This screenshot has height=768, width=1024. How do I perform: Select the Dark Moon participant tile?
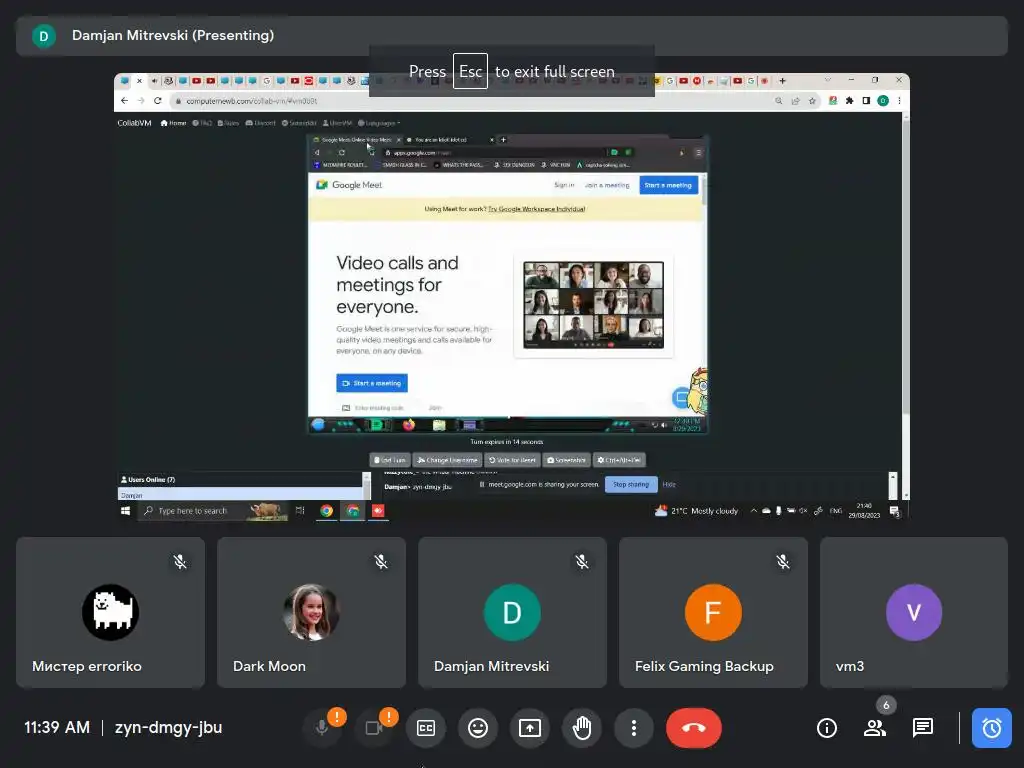pos(312,613)
